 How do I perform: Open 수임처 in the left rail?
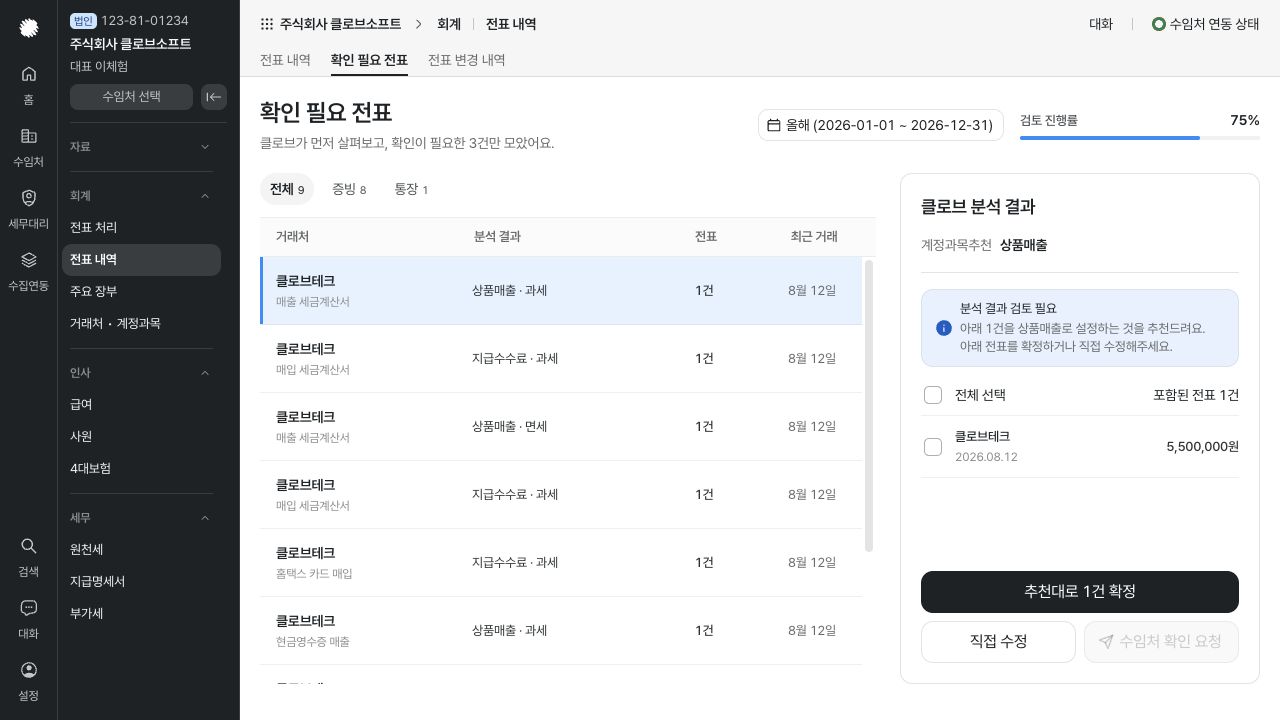pos(29,146)
